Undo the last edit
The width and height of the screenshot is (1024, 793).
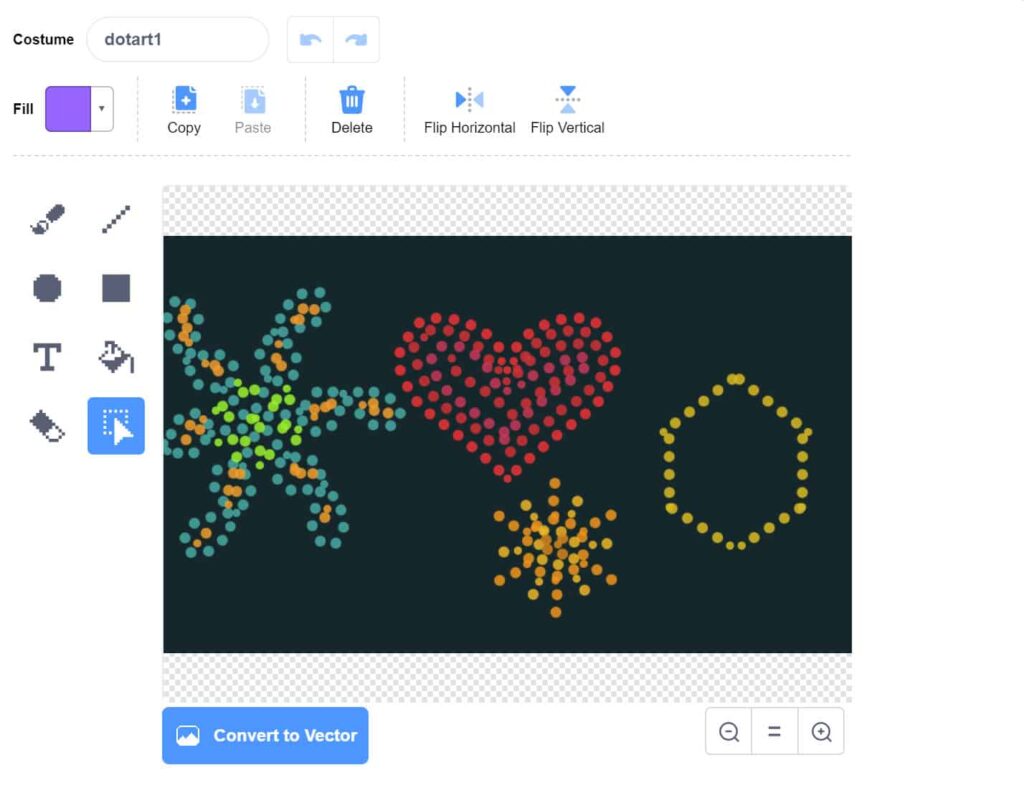[x=310, y=39]
